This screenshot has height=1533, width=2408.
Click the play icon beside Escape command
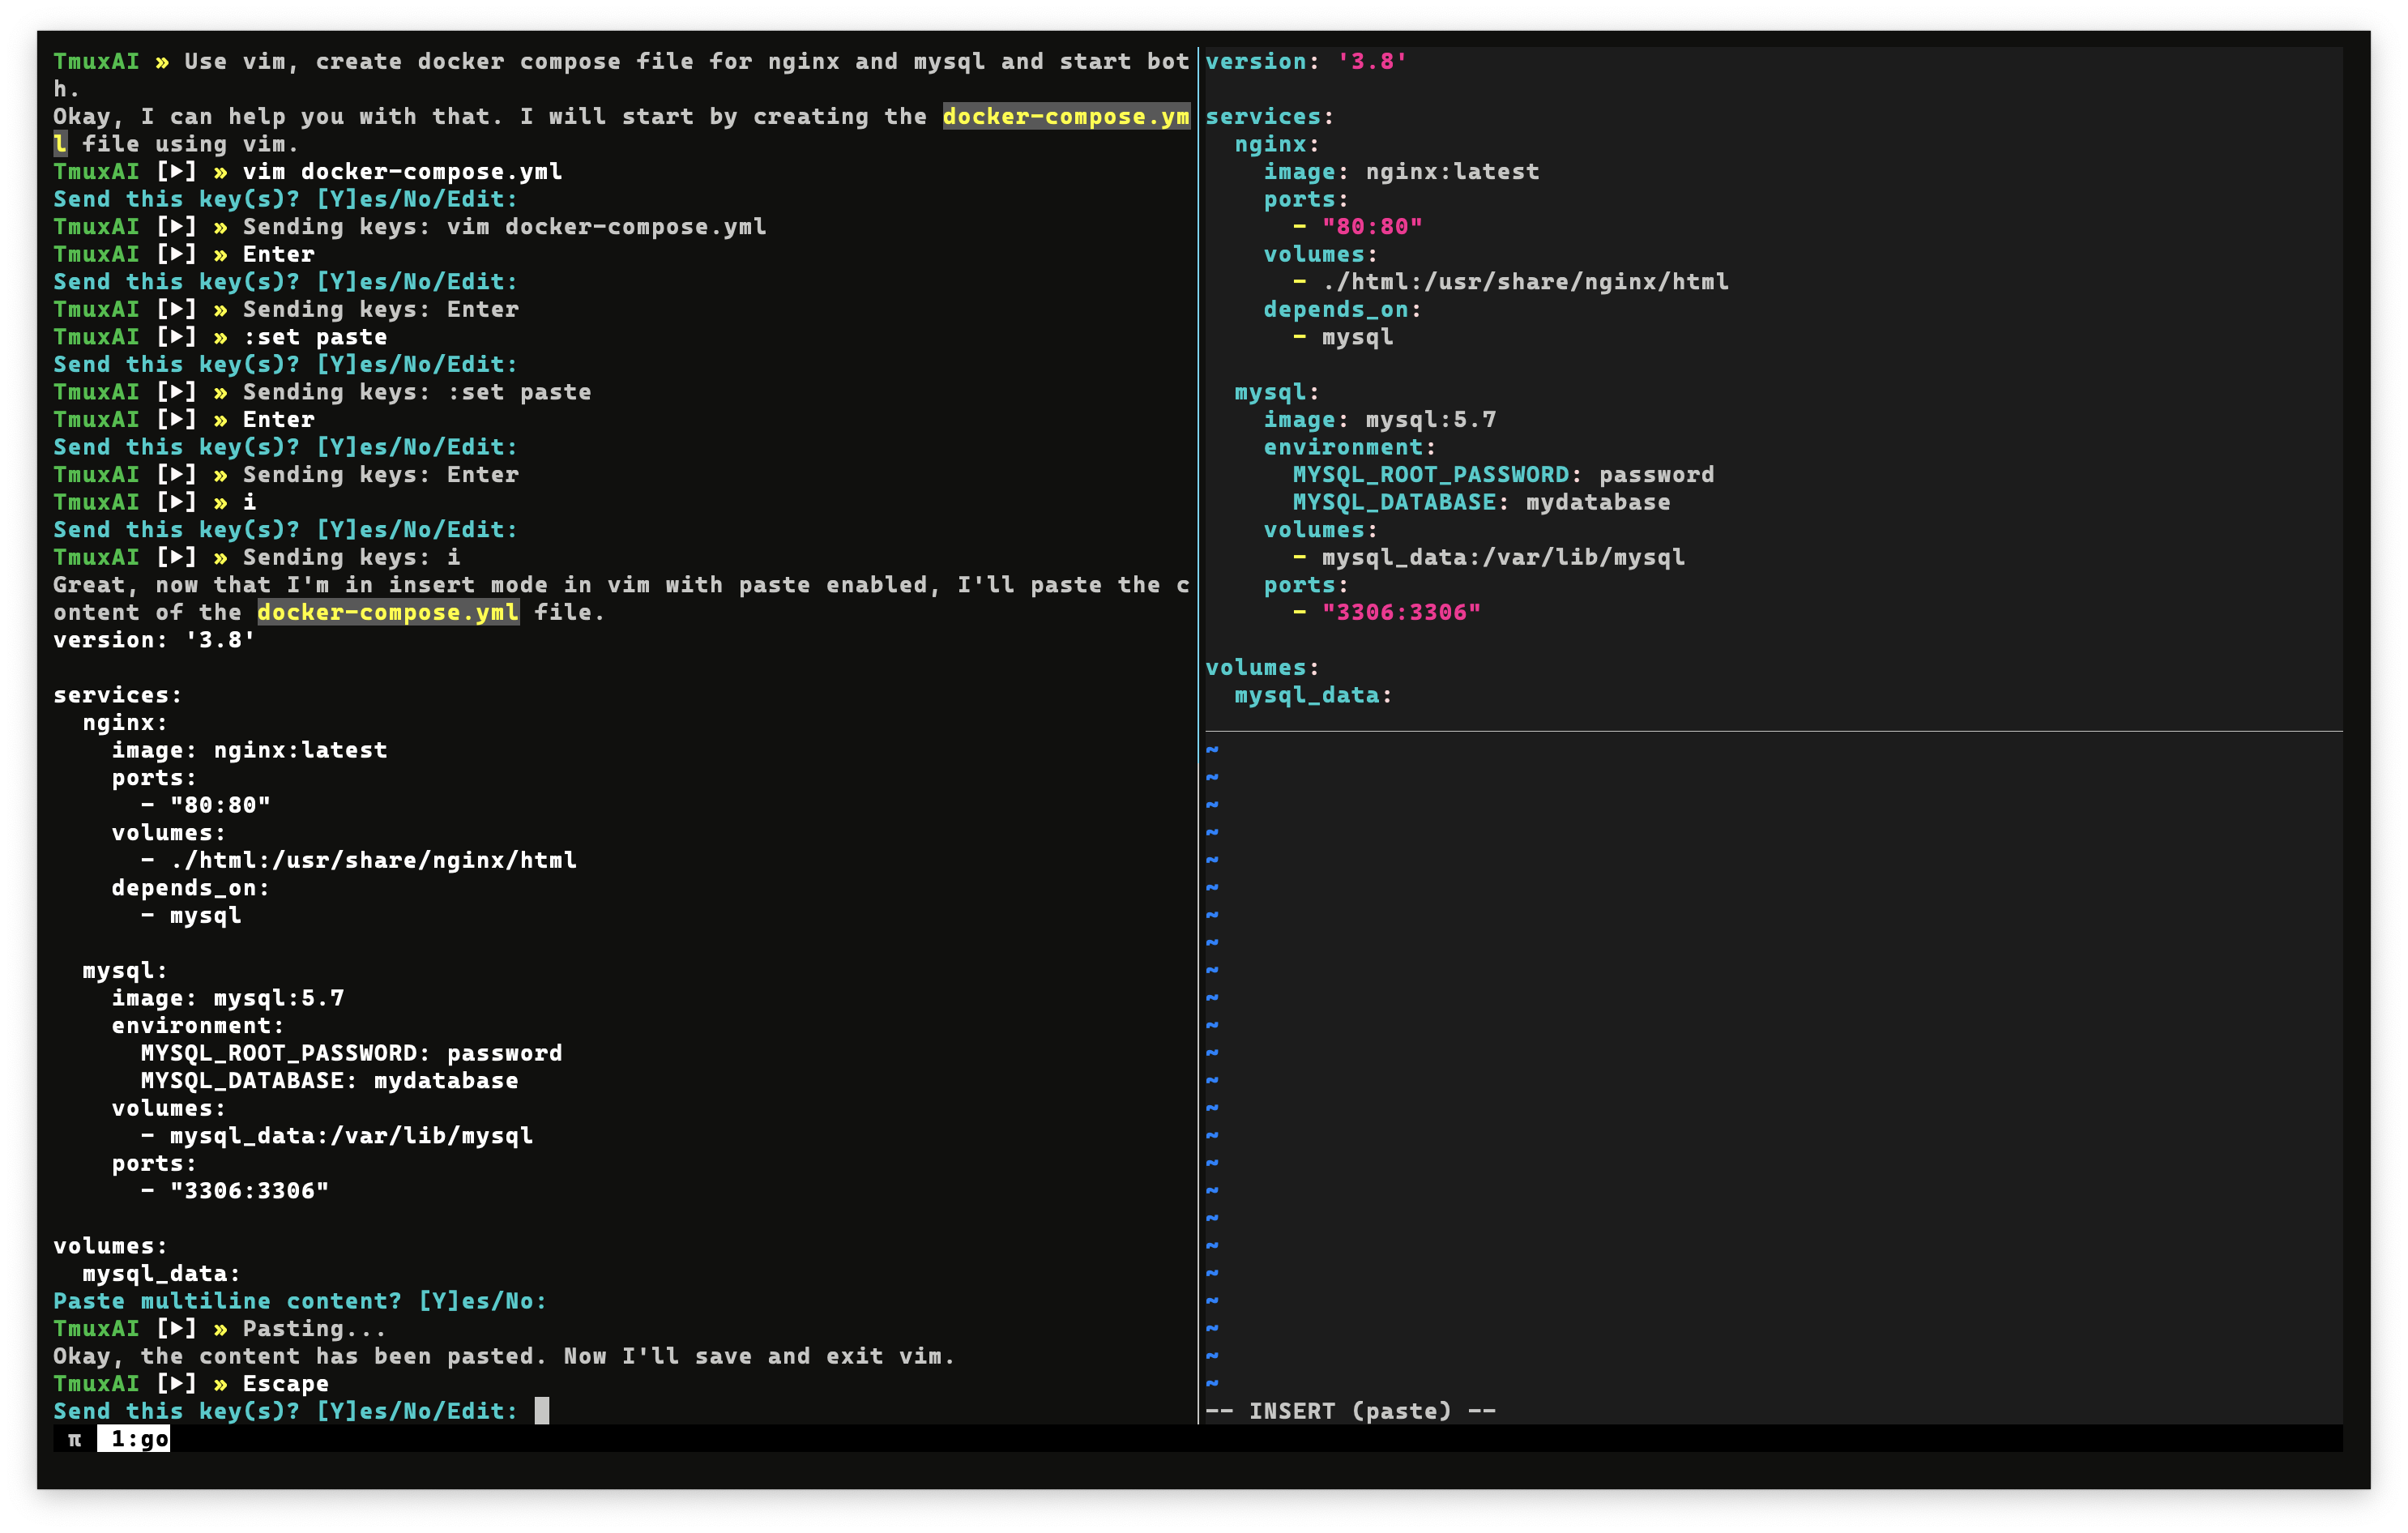[177, 1384]
